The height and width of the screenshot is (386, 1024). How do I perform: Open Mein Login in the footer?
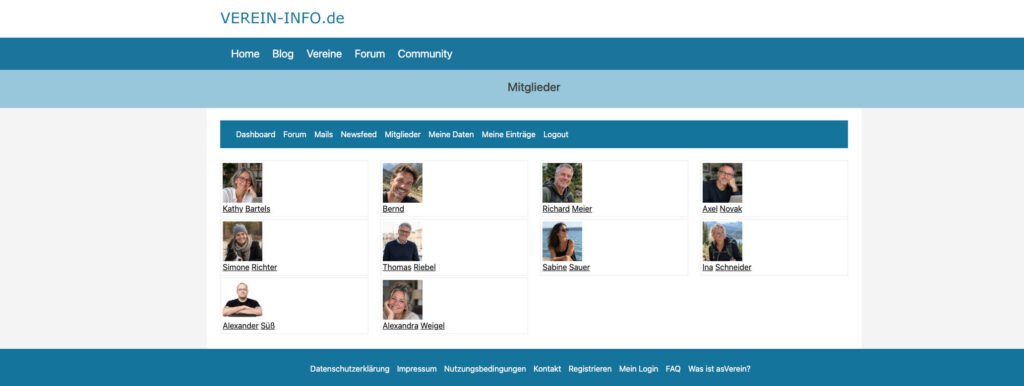tap(638, 369)
